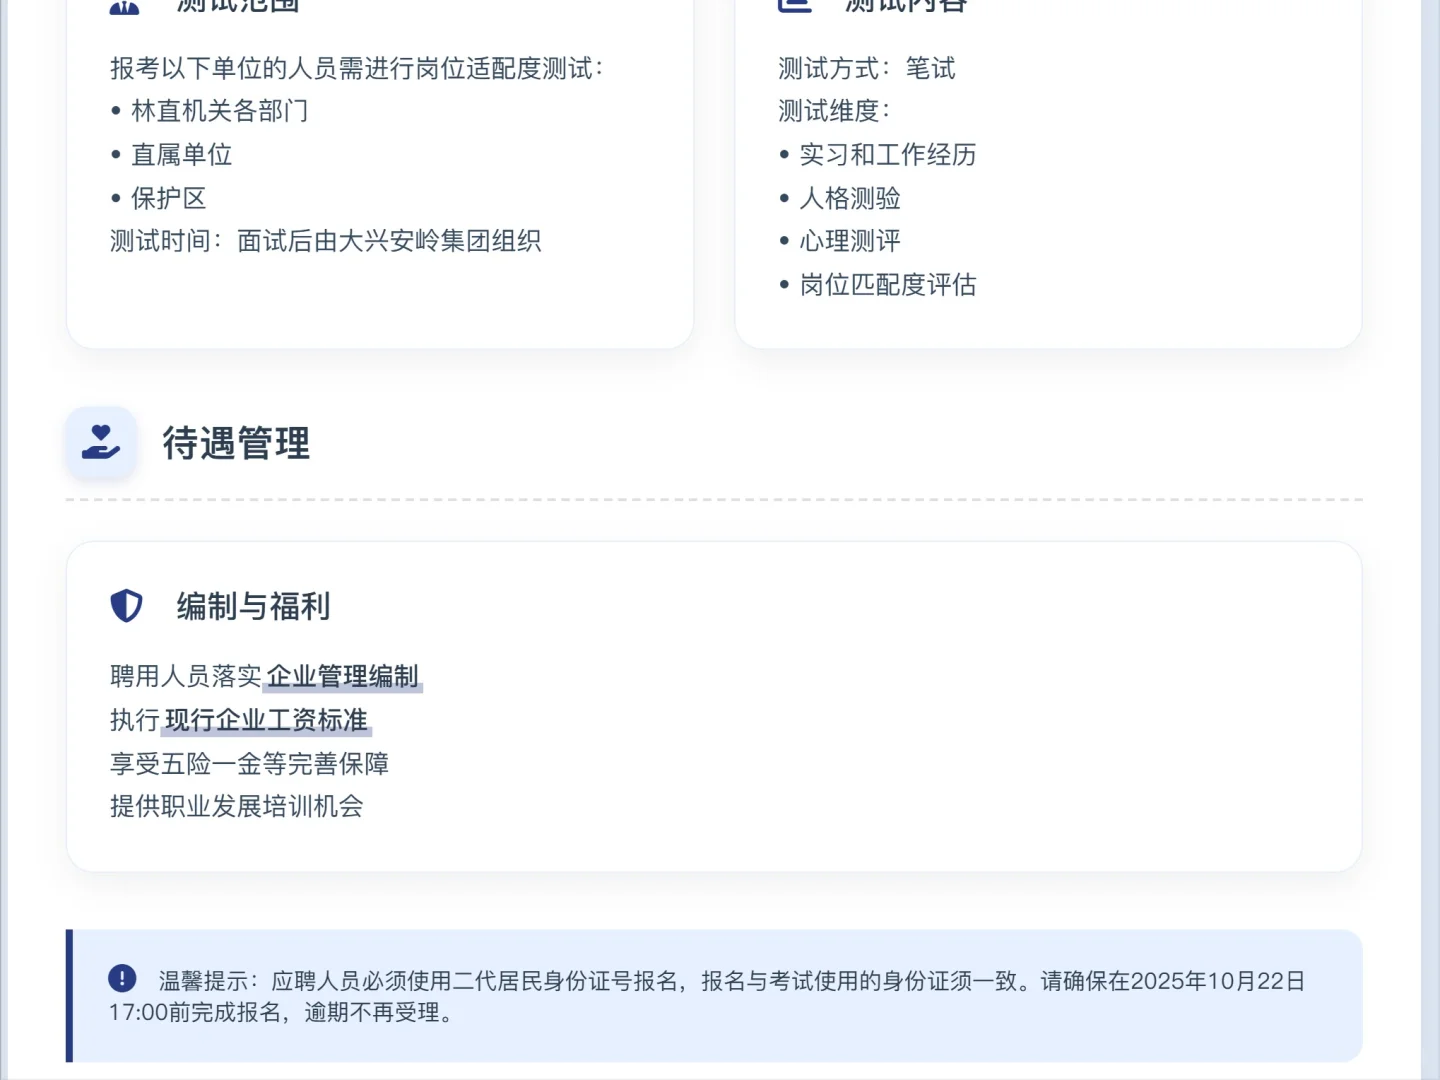Click the line 提供职业发展培训机会
1440x1080 pixels.
point(237,807)
